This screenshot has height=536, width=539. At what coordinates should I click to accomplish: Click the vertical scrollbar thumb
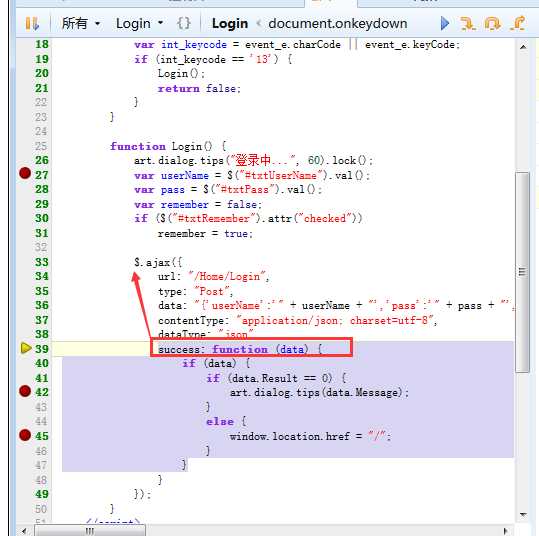[522, 272]
